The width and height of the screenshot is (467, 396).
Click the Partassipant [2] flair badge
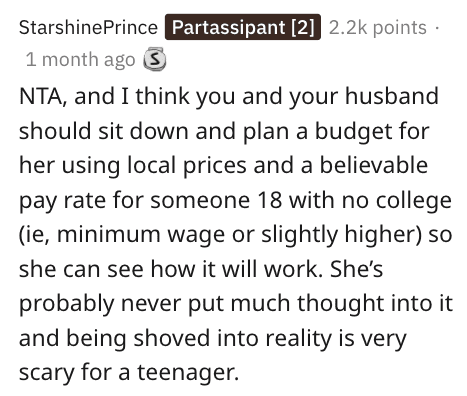[x=243, y=27]
